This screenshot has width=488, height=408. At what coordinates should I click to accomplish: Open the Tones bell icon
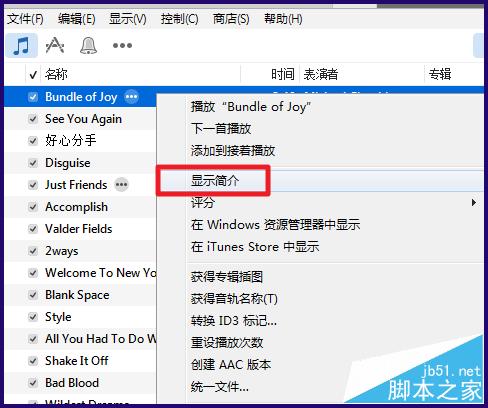tap(89, 45)
